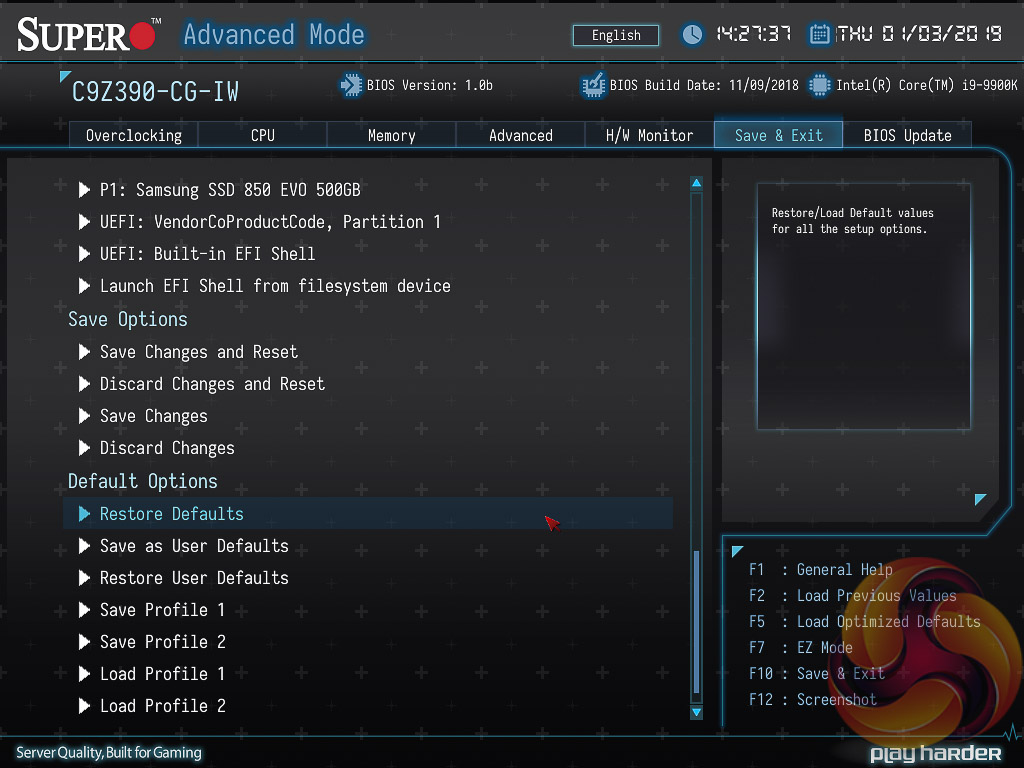The width and height of the screenshot is (1024, 768).
Task: Select Discard Changes and Reset
Action: pyautogui.click(x=212, y=384)
